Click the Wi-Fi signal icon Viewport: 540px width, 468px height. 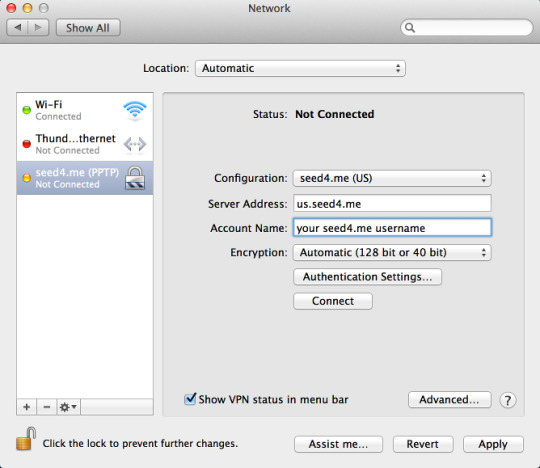click(x=135, y=110)
